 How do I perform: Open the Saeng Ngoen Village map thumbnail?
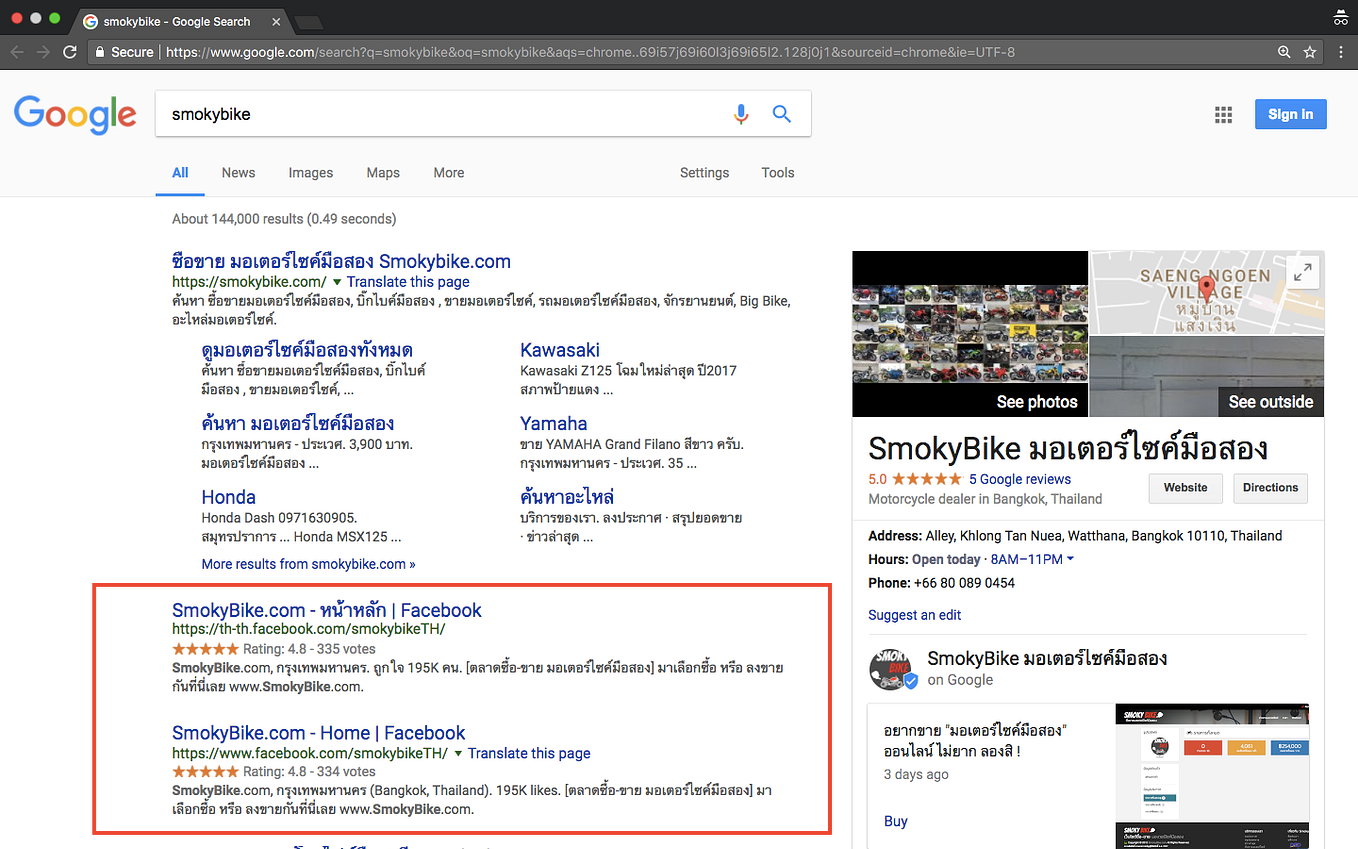[1207, 292]
